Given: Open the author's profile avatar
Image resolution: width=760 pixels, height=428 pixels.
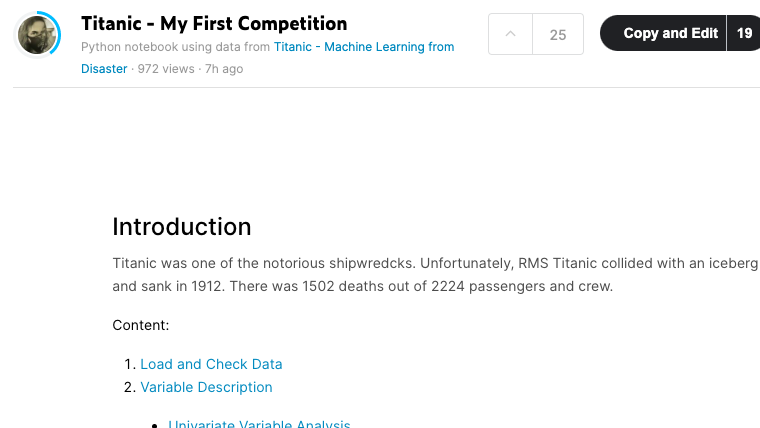Looking at the screenshot, I should tap(37, 35).
